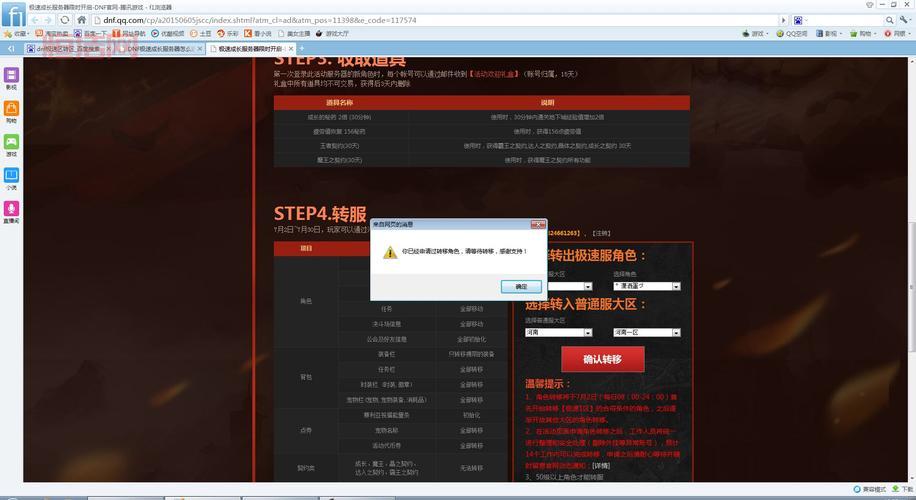Open the 购物 shopping sidebar icon

pyautogui.click(x=12, y=110)
